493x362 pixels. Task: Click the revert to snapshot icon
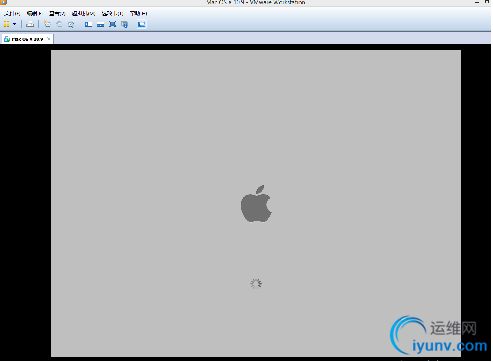click(x=59, y=24)
